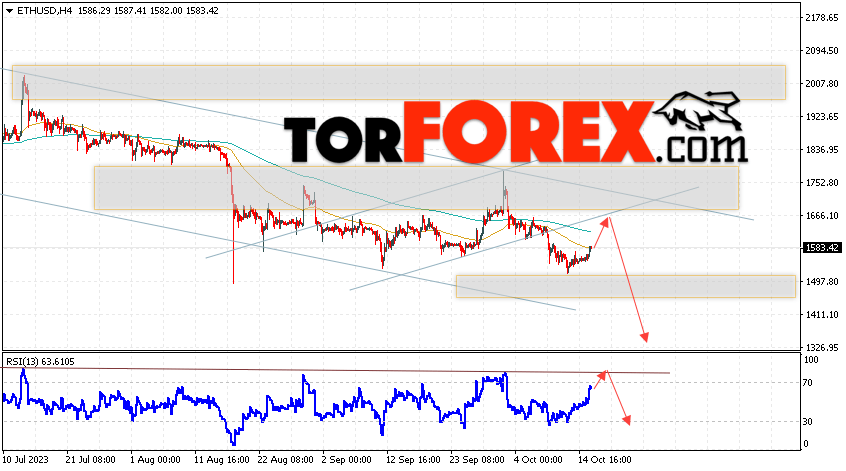Image resolution: width=846 pixels, height=471 pixels.
Task: Click price axis value 2007.80
Action: 822,84
